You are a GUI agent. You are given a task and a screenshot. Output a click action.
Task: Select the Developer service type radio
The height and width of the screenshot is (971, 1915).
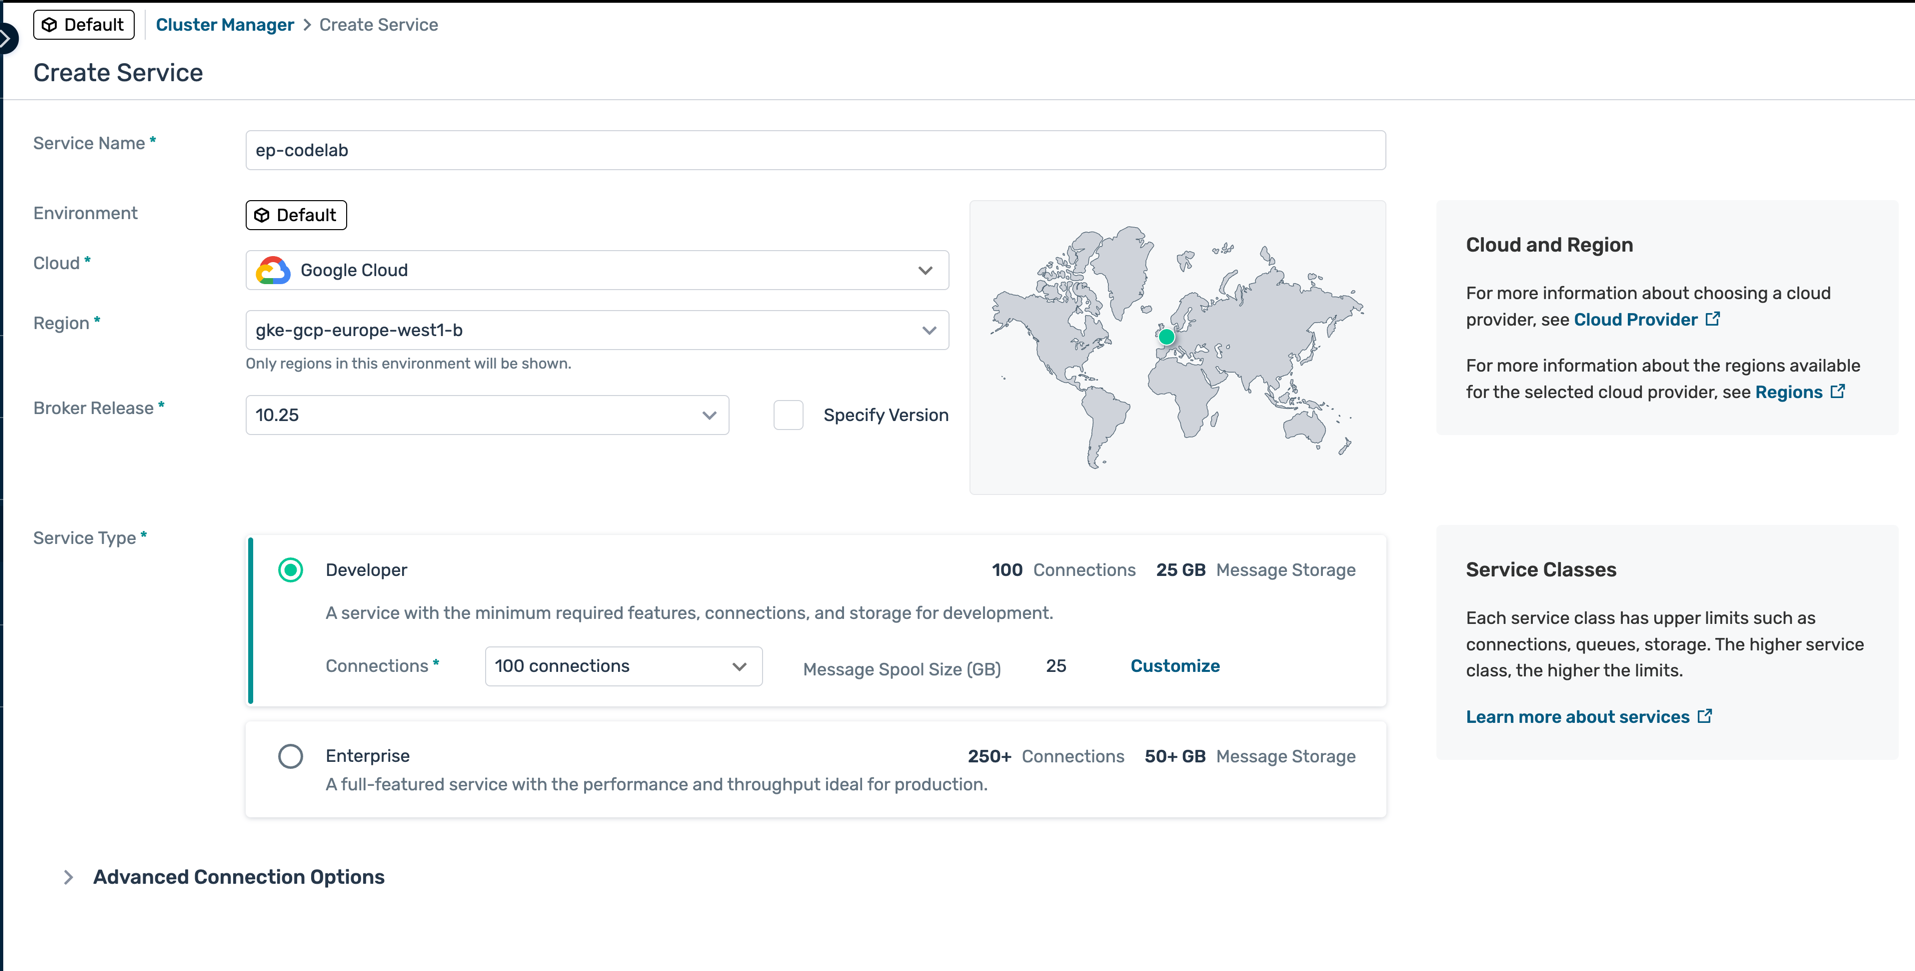pyautogui.click(x=291, y=570)
